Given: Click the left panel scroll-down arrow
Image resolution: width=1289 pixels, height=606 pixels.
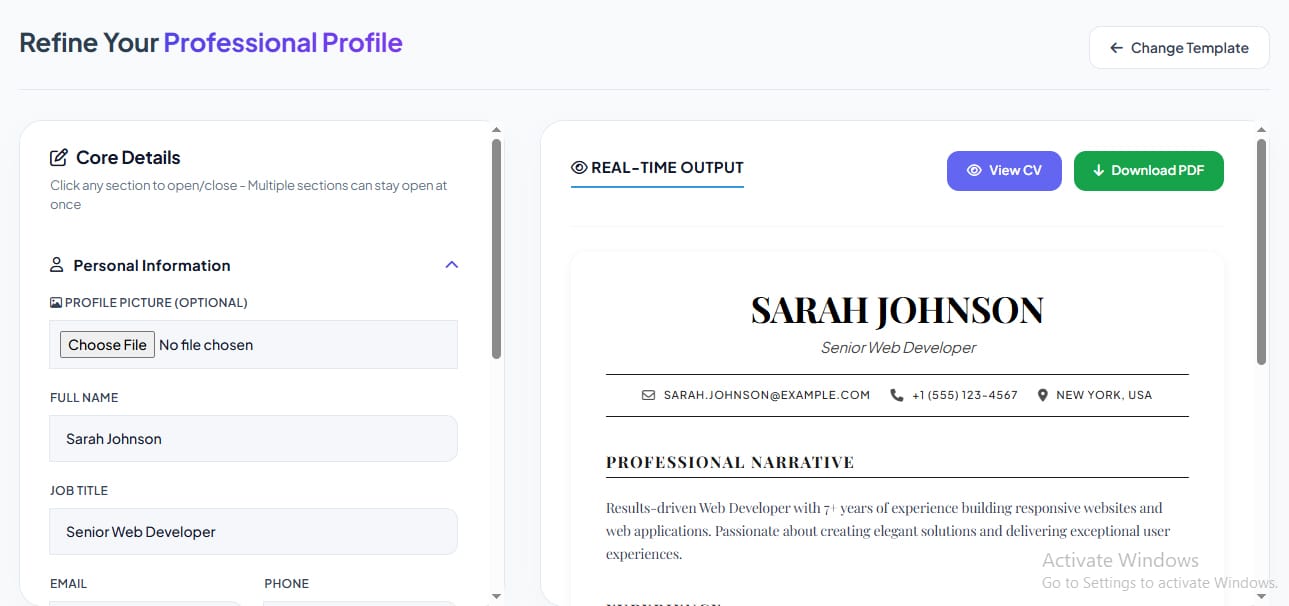Looking at the screenshot, I should [497, 597].
